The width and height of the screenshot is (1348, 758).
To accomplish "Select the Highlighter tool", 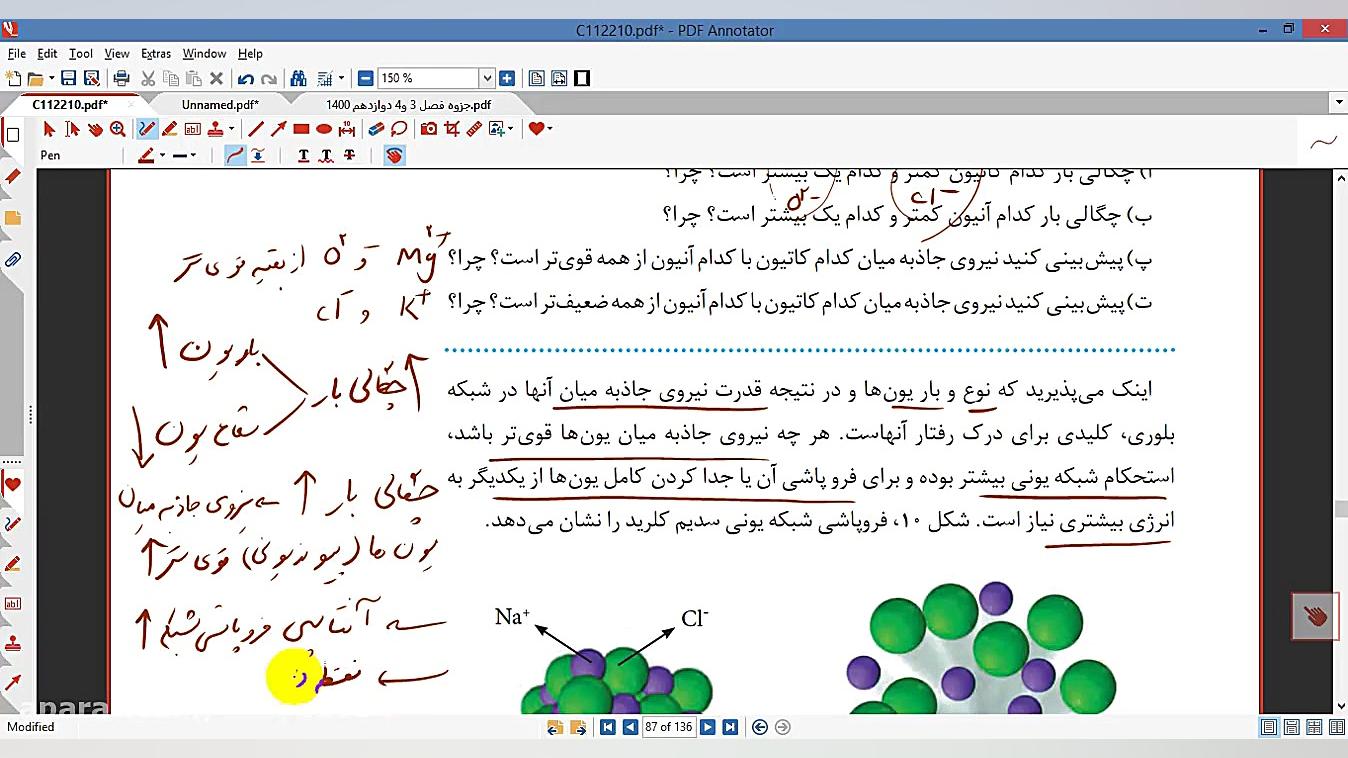I will click(x=169, y=128).
